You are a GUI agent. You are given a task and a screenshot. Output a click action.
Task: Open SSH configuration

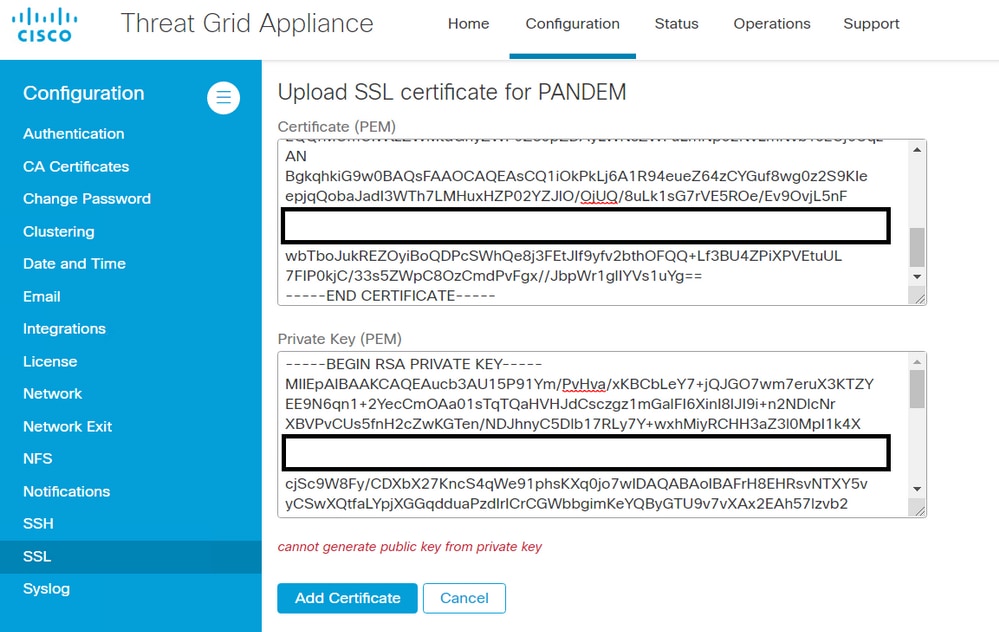(x=38, y=524)
